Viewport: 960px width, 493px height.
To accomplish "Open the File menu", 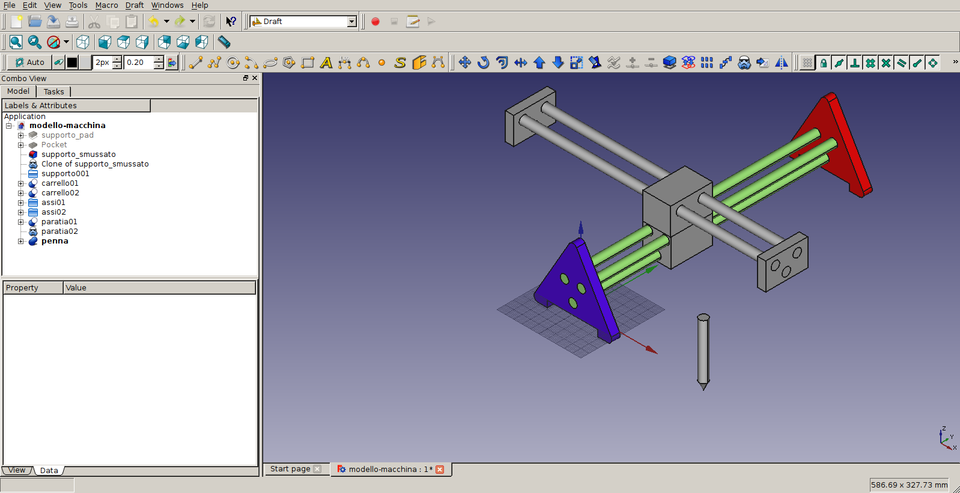I will tap(9, 5).
